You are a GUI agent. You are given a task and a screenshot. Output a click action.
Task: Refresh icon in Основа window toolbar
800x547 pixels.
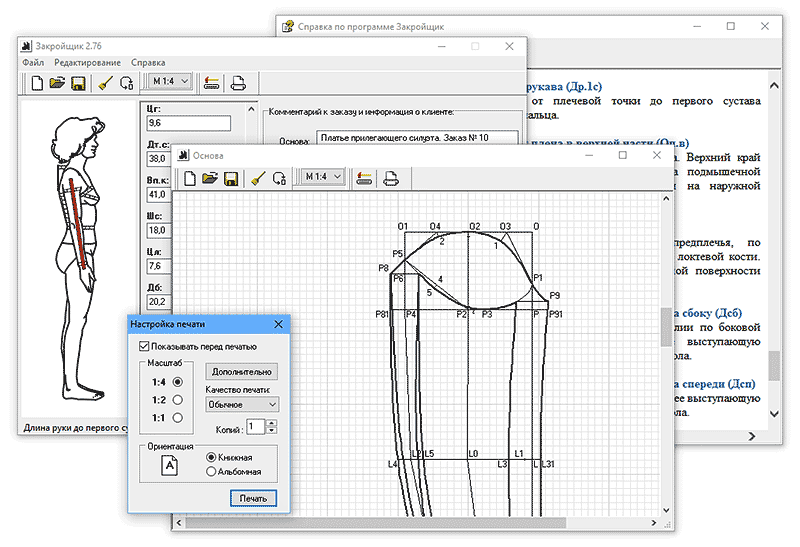click(279, 179)
